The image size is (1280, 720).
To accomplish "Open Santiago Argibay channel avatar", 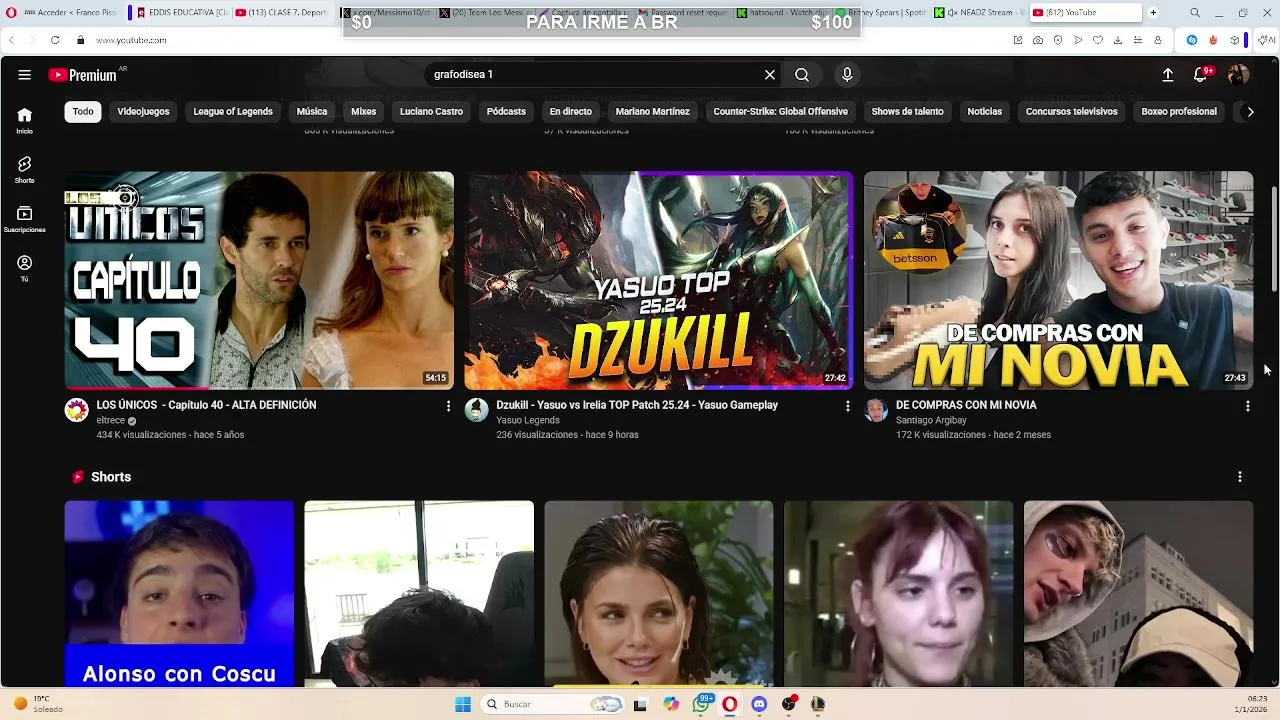I will (x=876, y=410).
